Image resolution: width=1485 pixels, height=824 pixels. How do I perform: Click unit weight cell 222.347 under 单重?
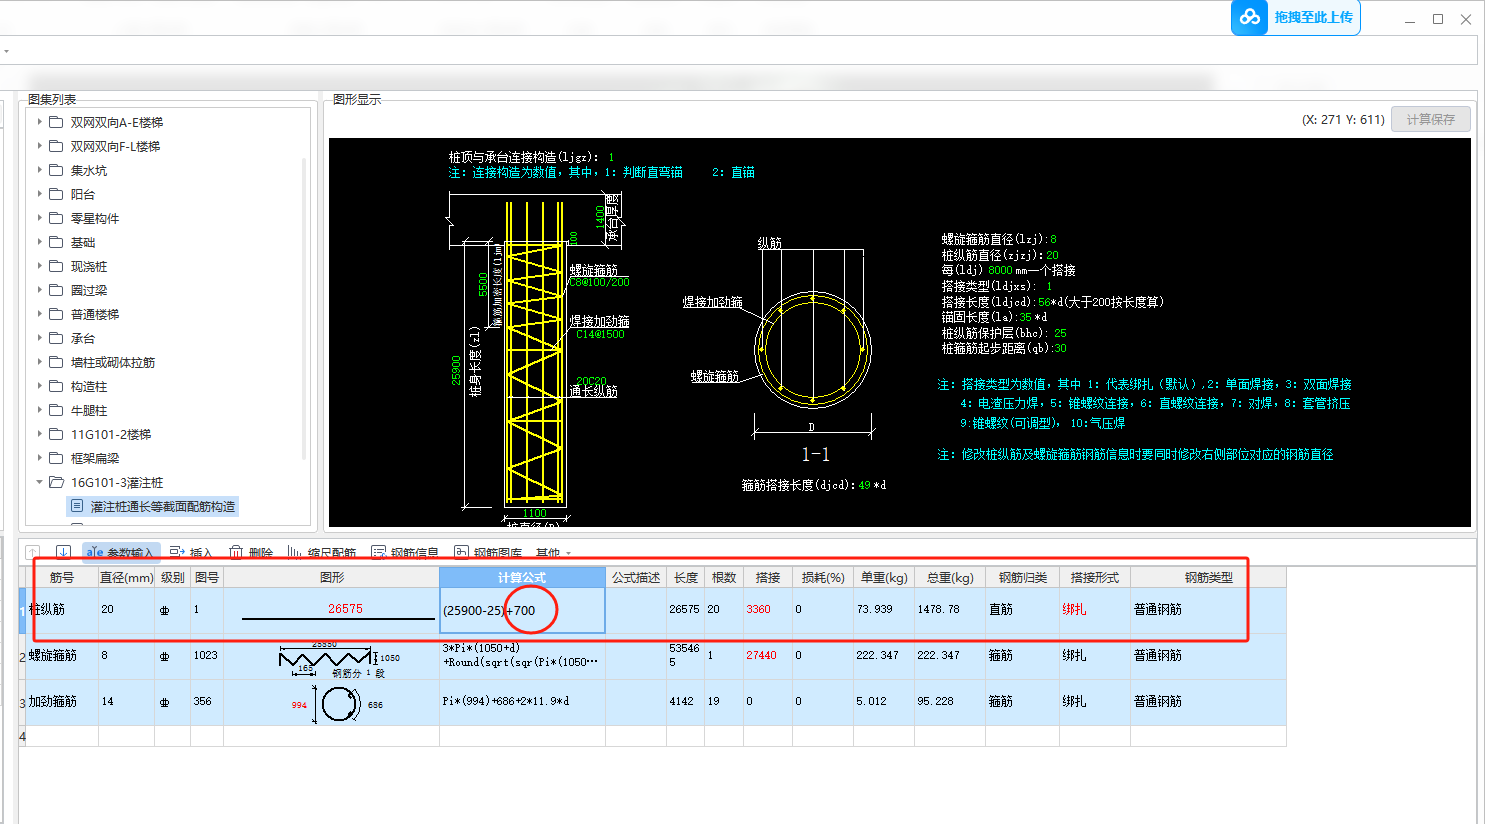[x=883, y=656]
